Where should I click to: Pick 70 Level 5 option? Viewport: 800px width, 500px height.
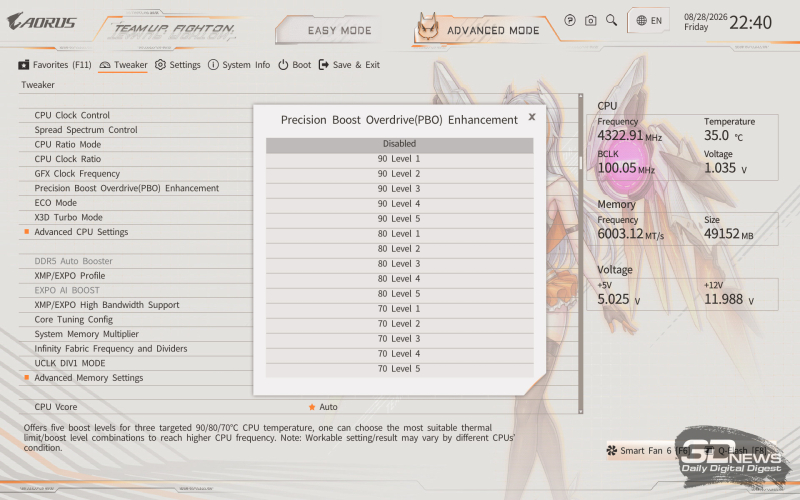click(x=399, y=369)
